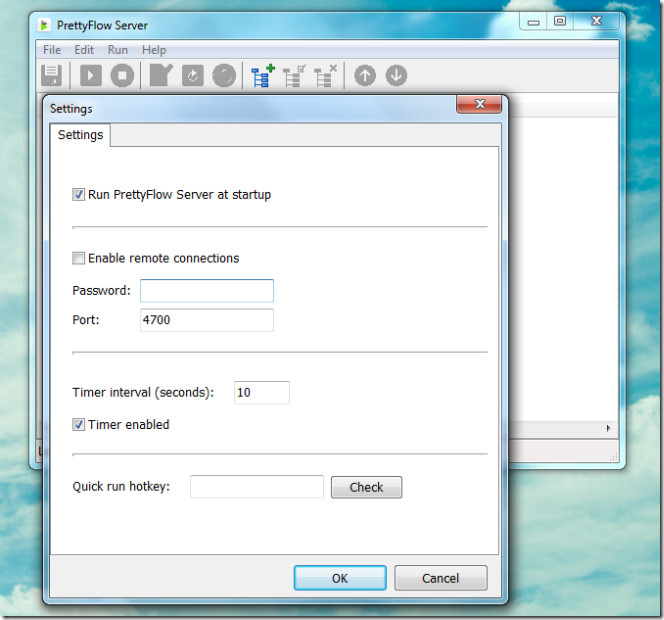Click the Save floppy disk toolbar icon
This screenshot has height=620, width=664.
coord(52,75)
